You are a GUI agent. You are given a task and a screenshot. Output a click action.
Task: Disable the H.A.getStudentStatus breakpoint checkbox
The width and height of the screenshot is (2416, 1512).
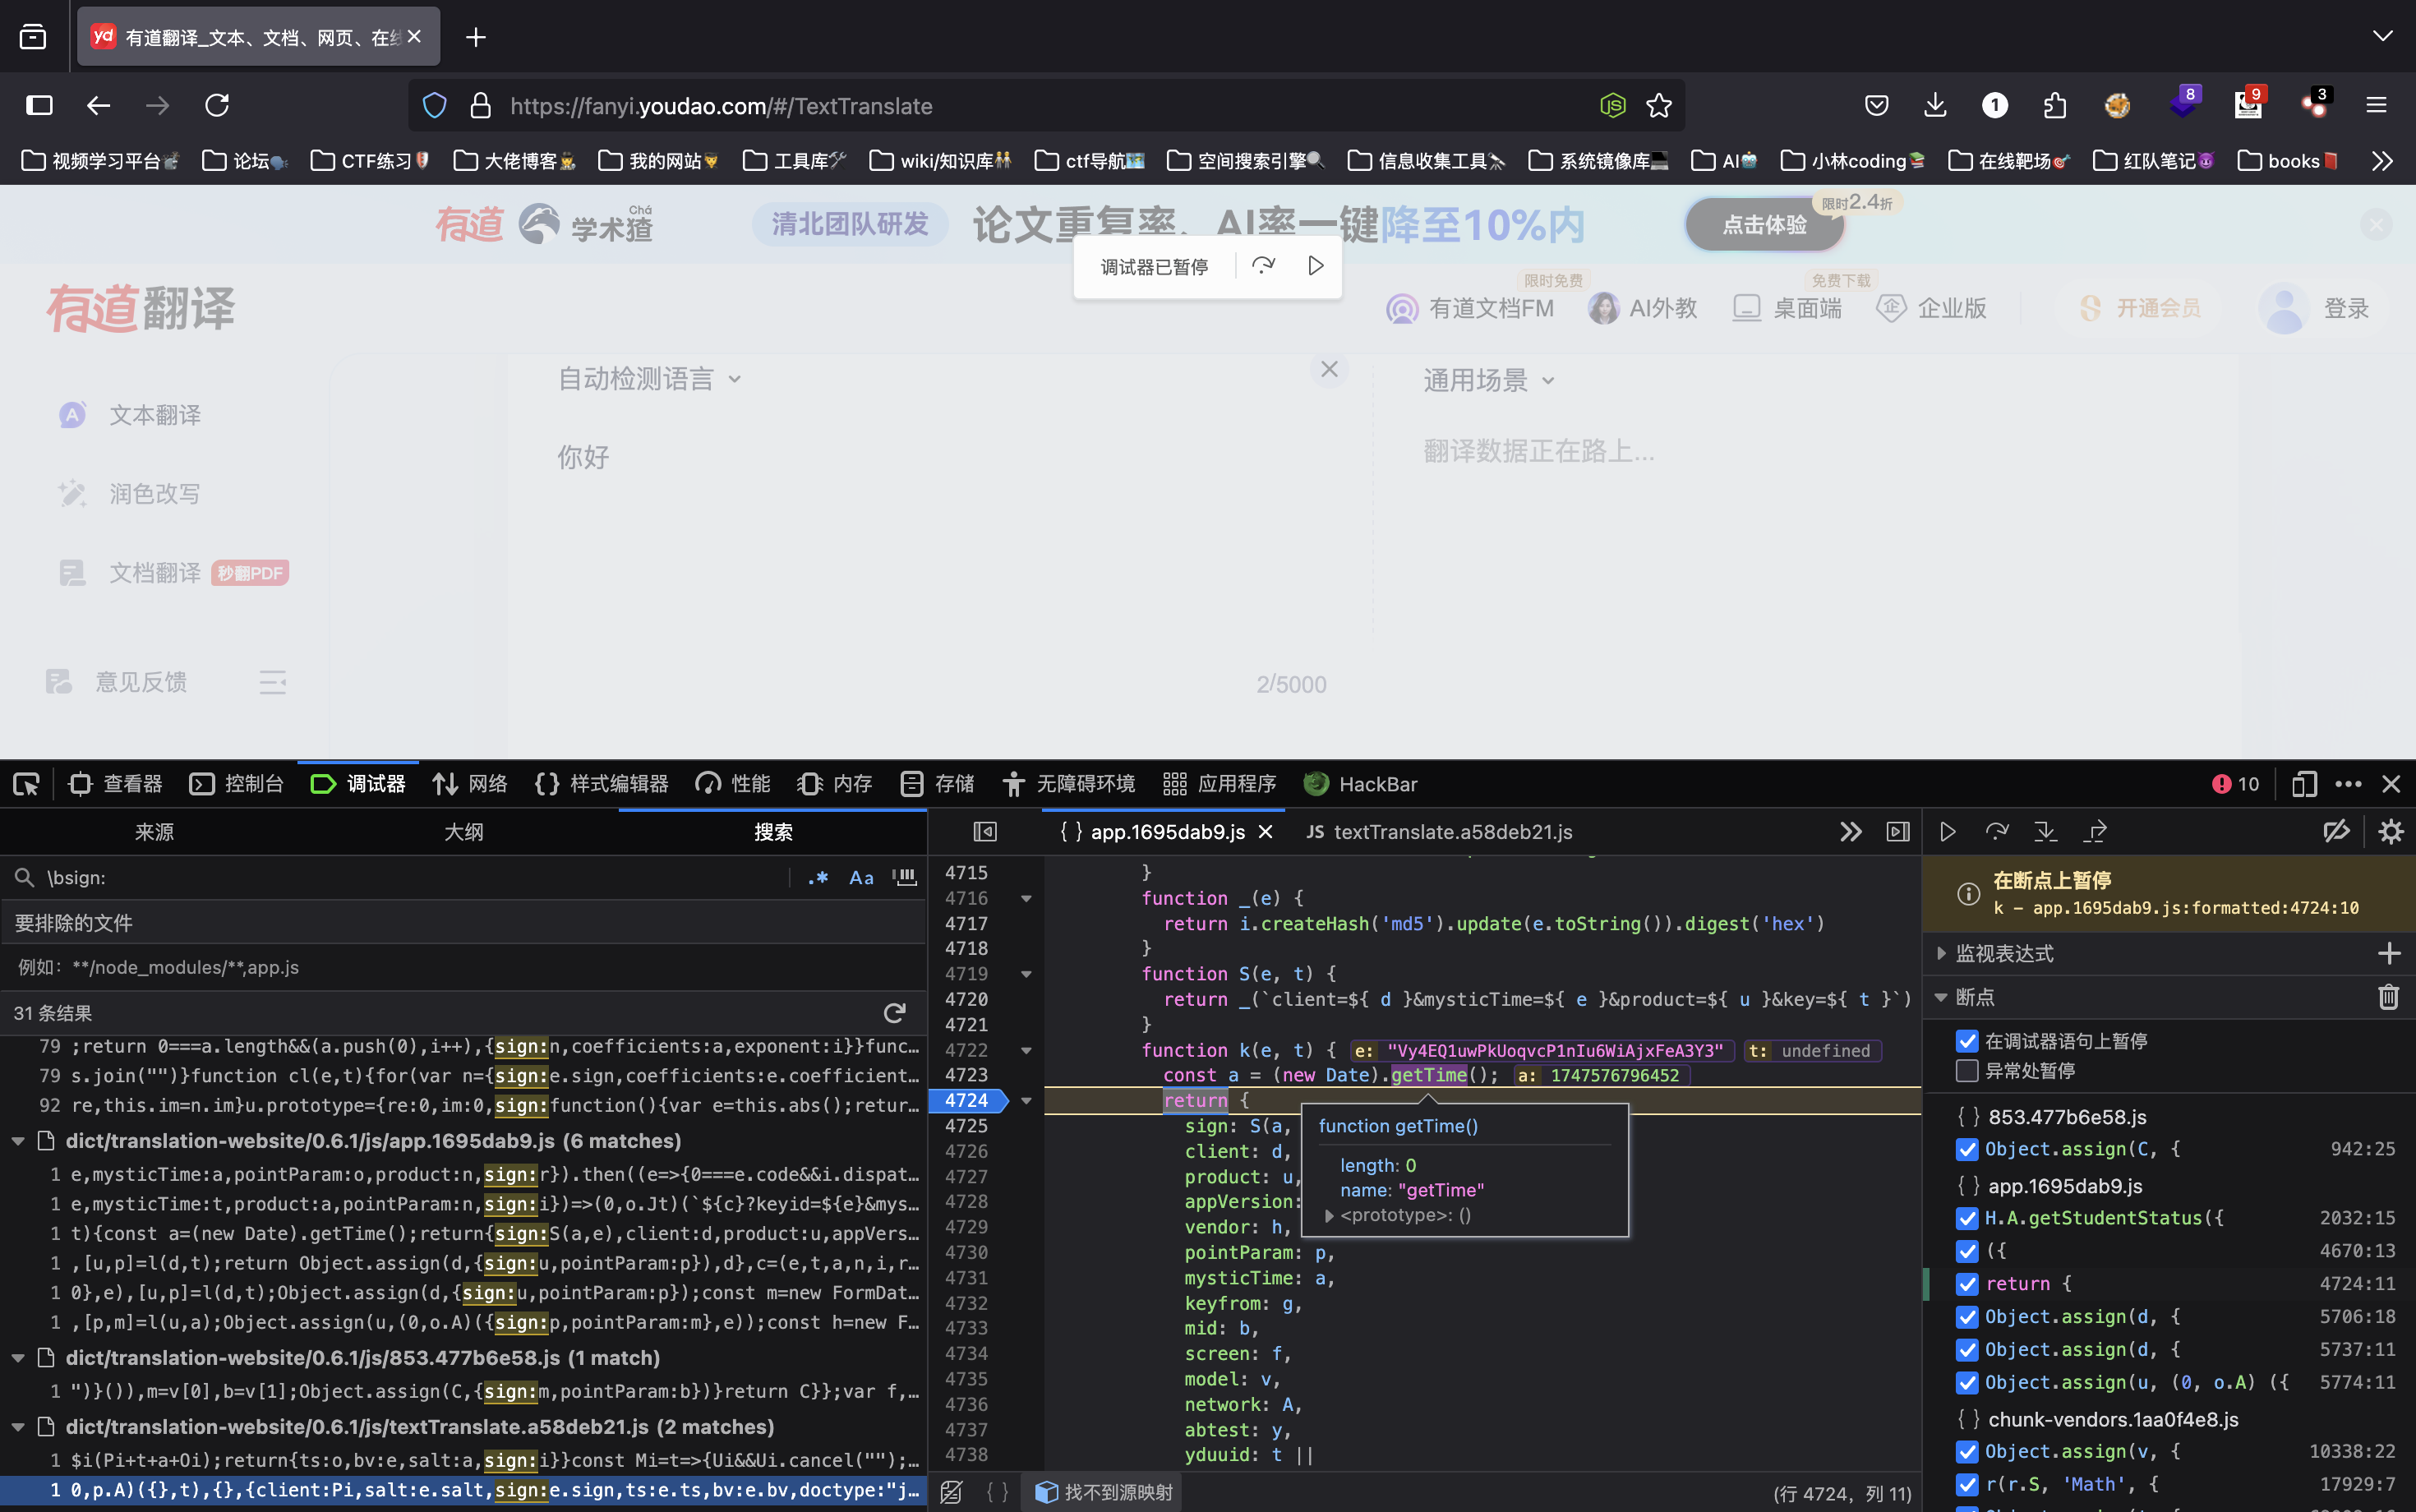pyautogui.click(x=1966, y=1218)
